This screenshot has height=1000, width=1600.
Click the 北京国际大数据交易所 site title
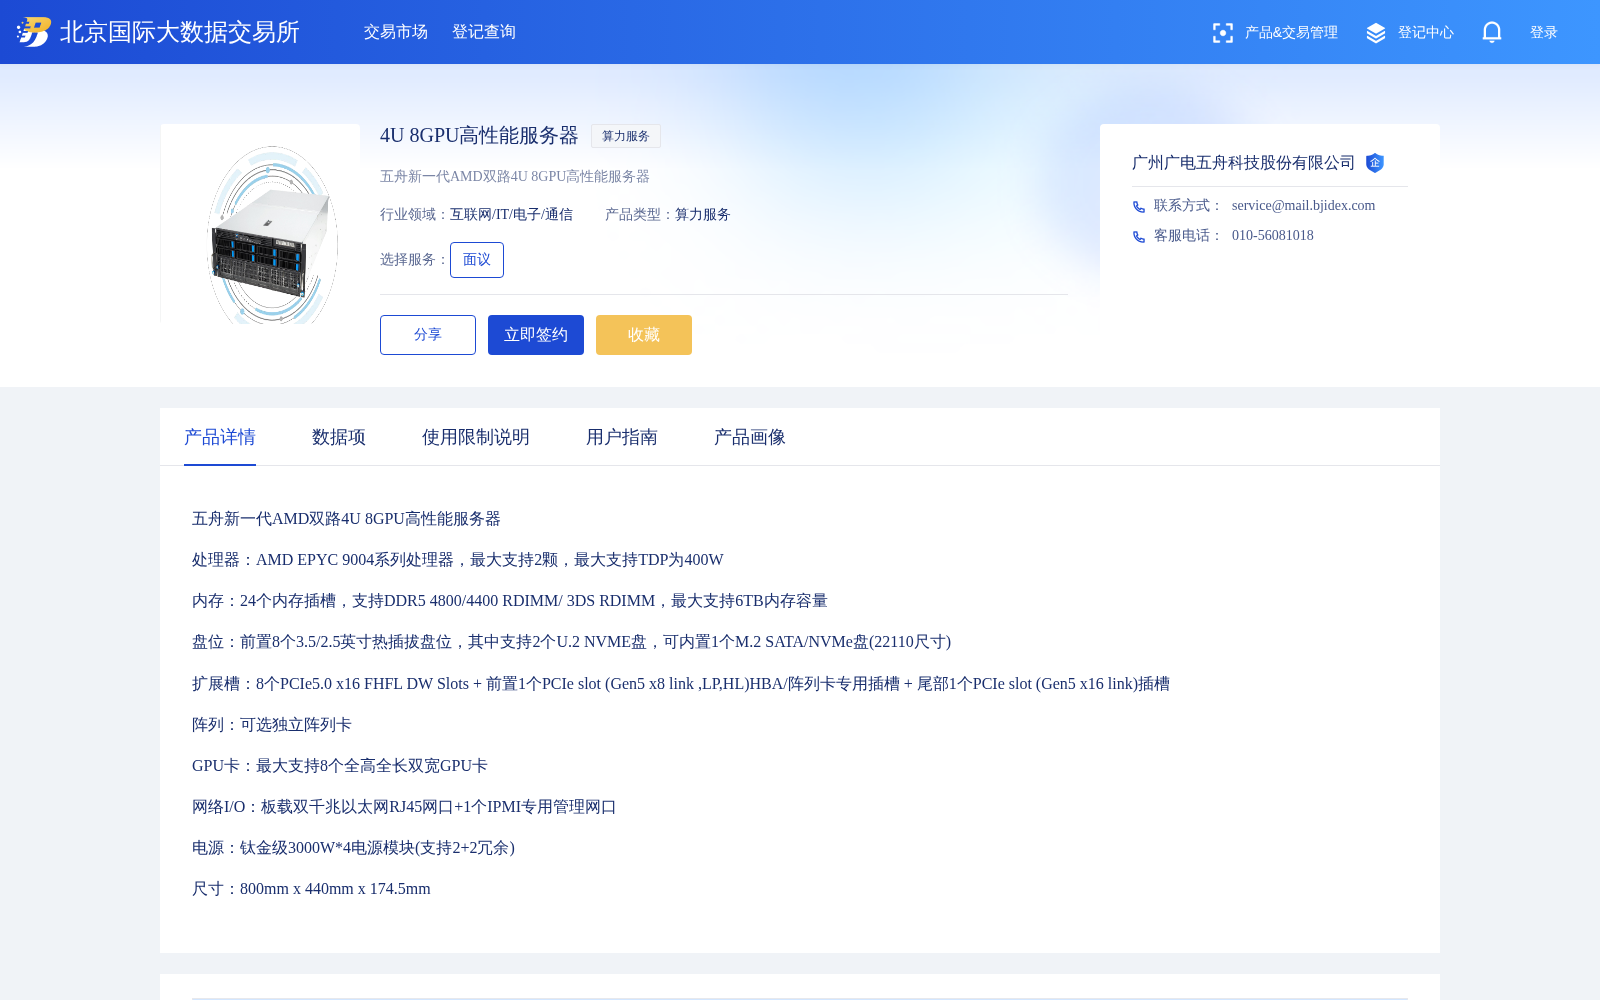[180, 32]
